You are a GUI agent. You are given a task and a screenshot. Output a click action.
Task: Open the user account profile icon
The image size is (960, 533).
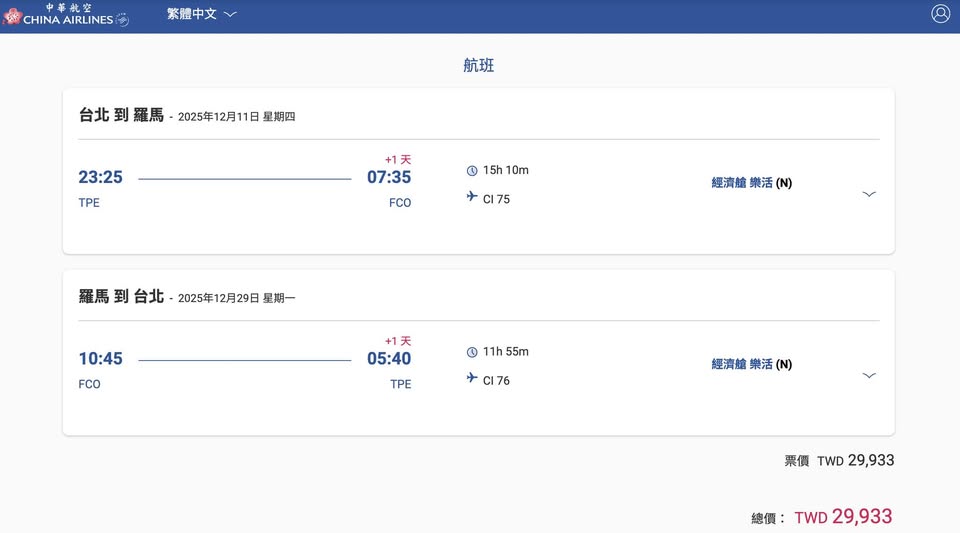click(x=940, y=14)
